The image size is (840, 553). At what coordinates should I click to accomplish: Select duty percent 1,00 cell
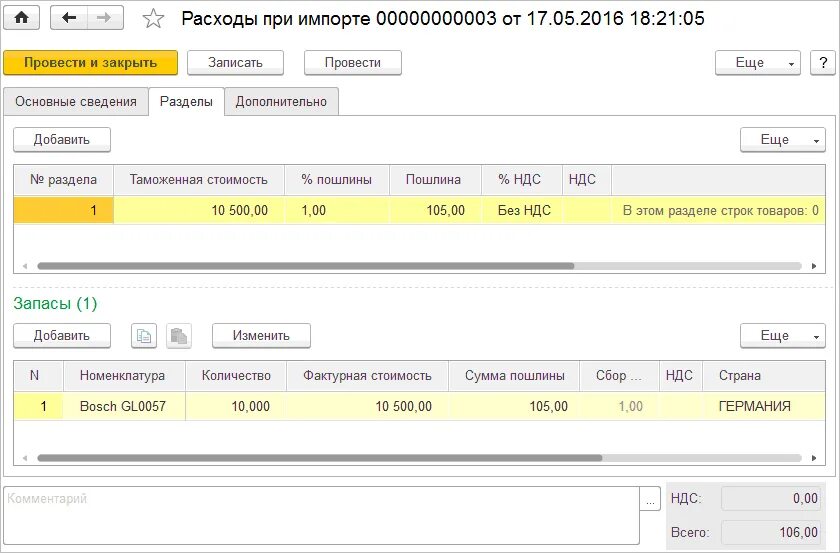(337, 211)
